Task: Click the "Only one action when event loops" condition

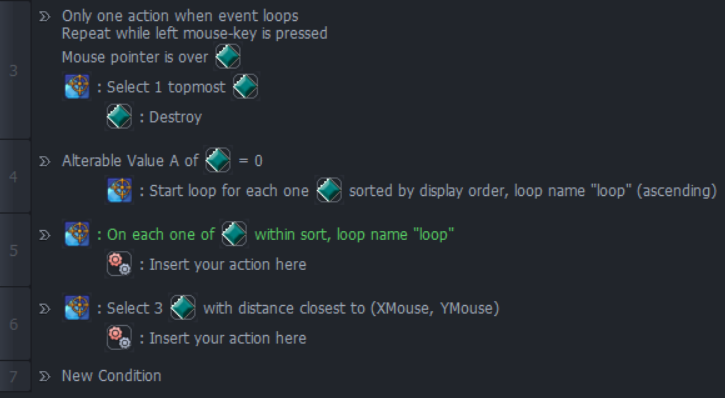Action: point(180,16)
